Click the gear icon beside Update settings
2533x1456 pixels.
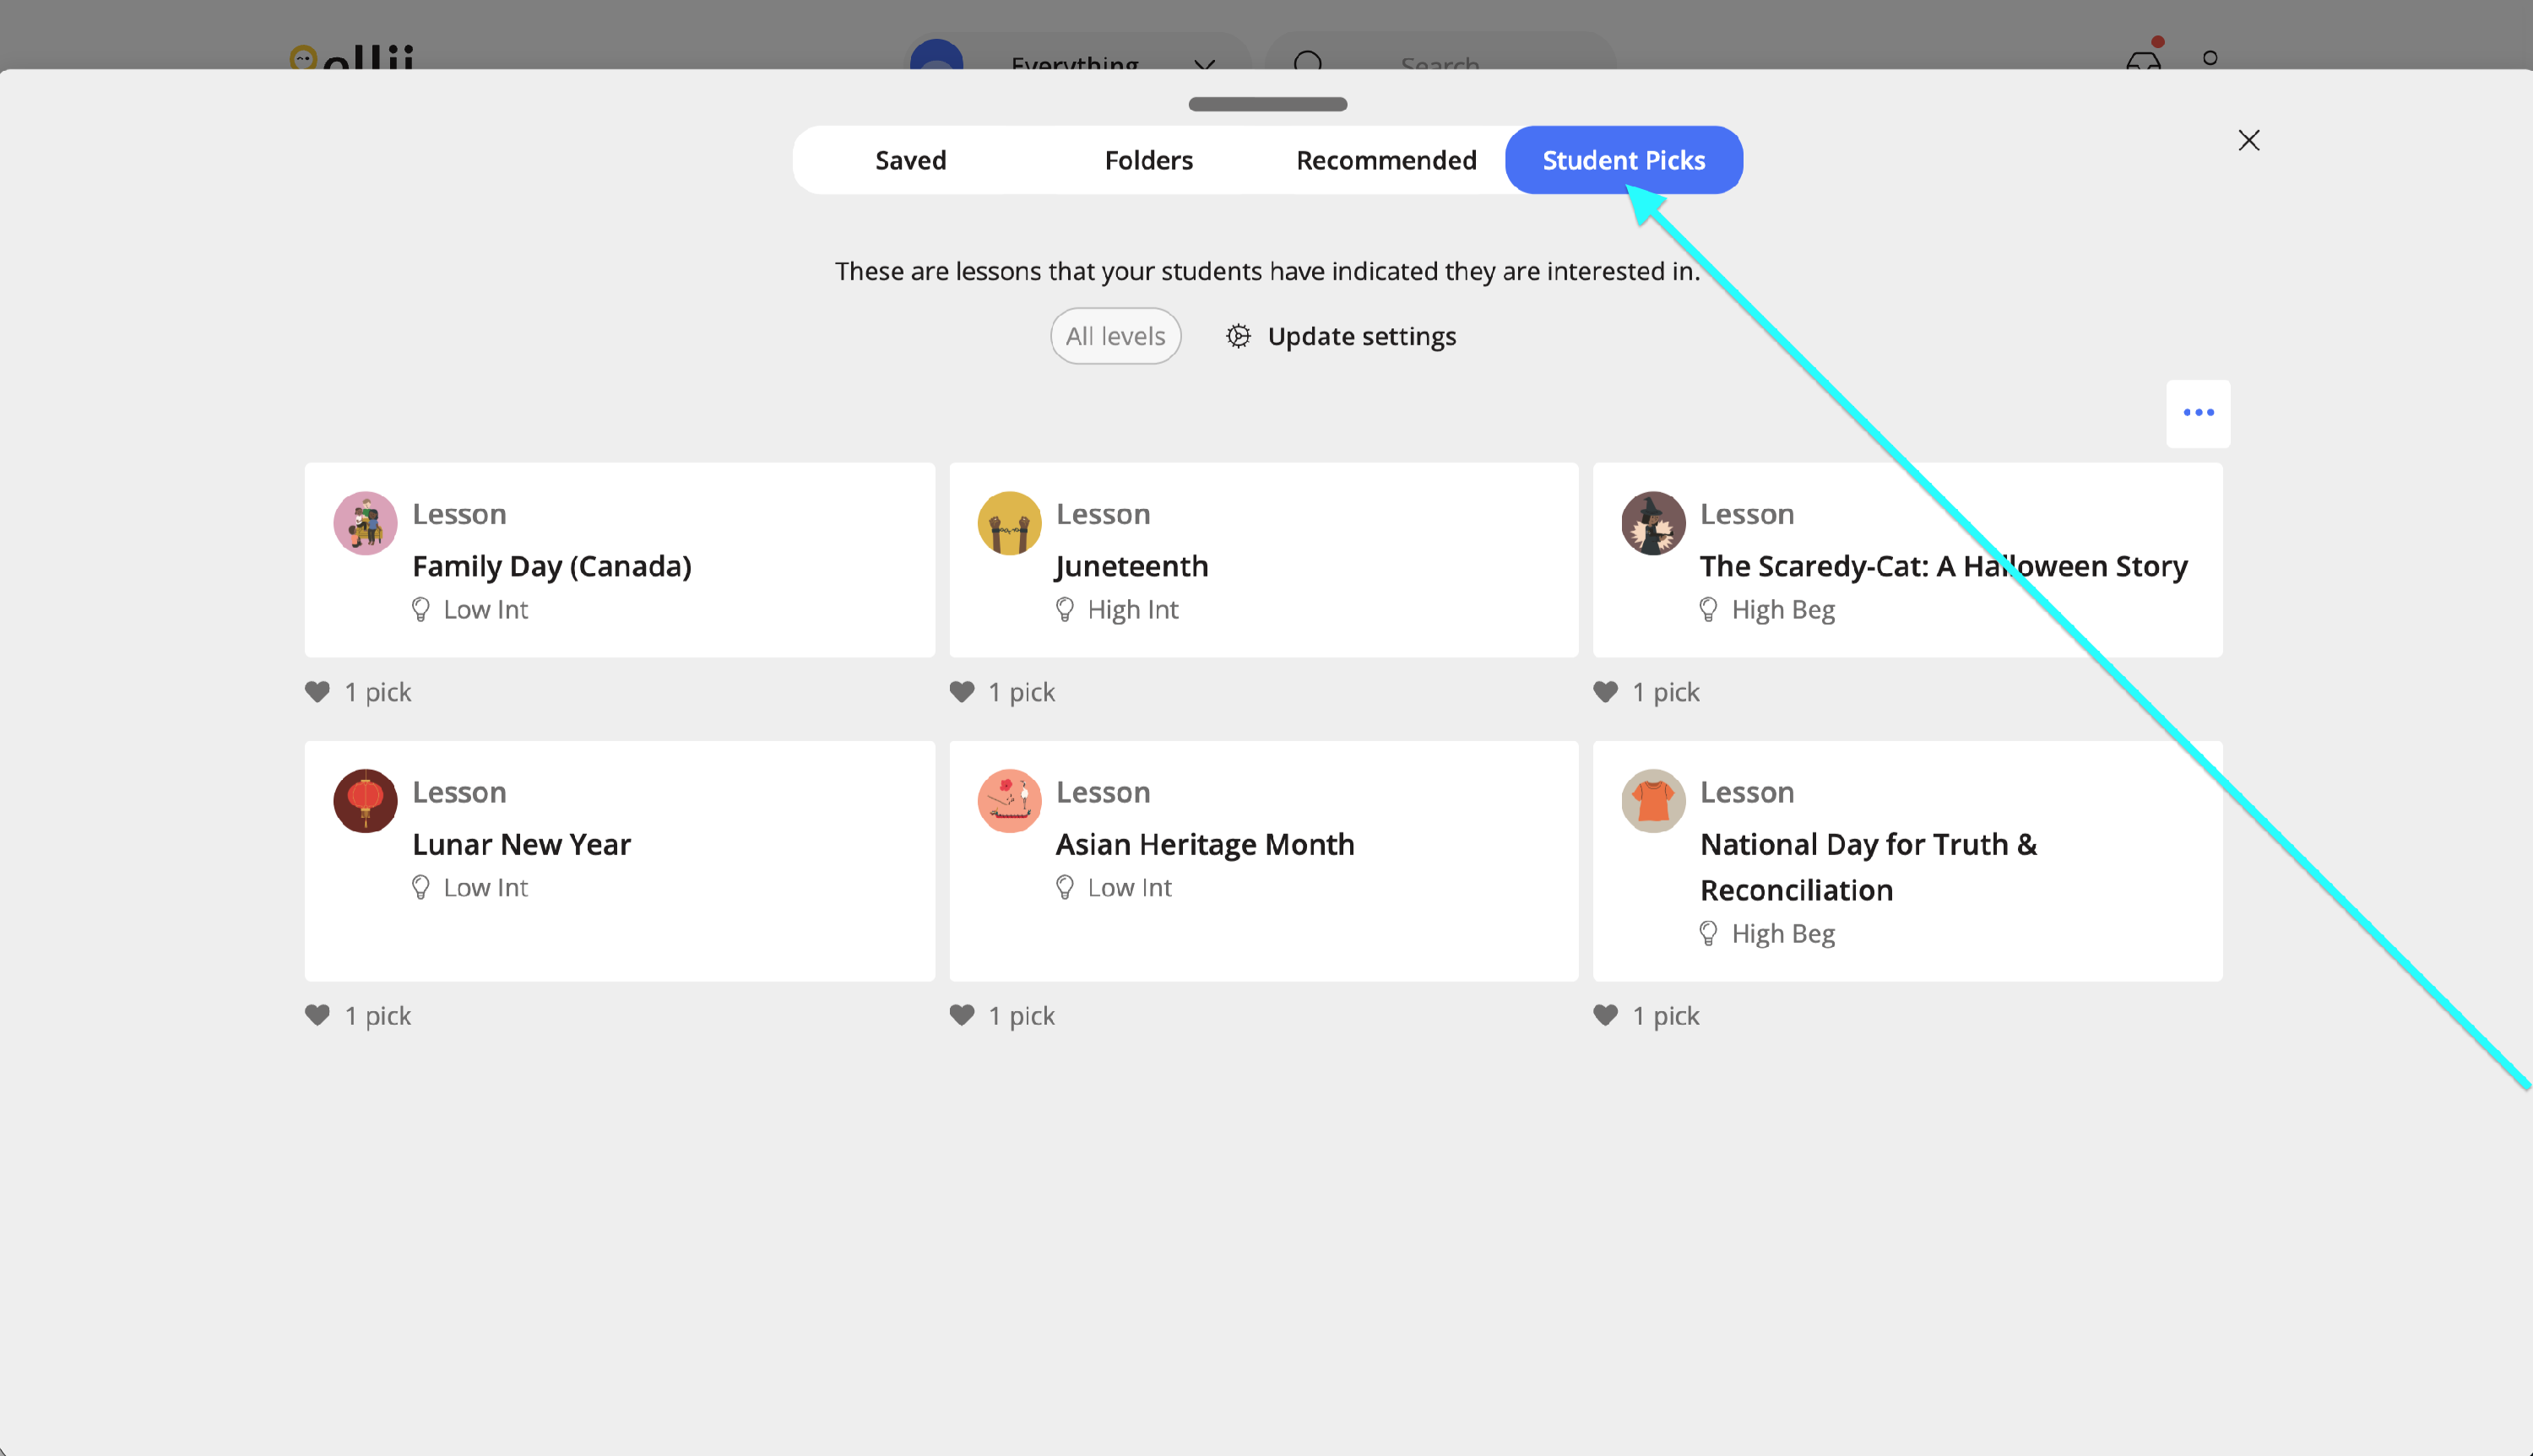tap(1238, 336)
